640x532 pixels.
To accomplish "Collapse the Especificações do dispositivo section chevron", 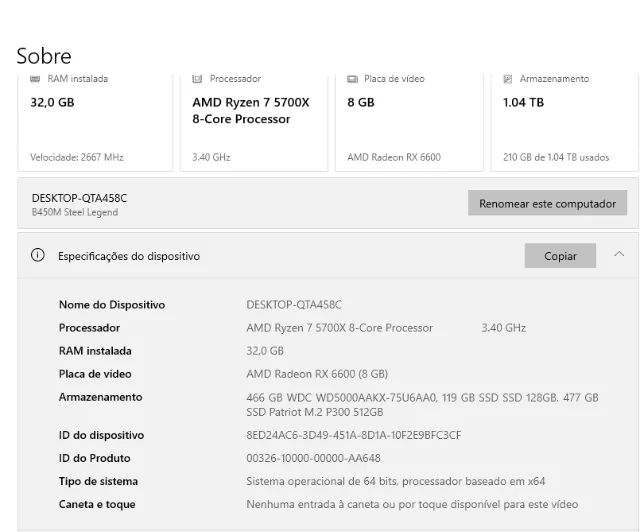I will 619,254.
